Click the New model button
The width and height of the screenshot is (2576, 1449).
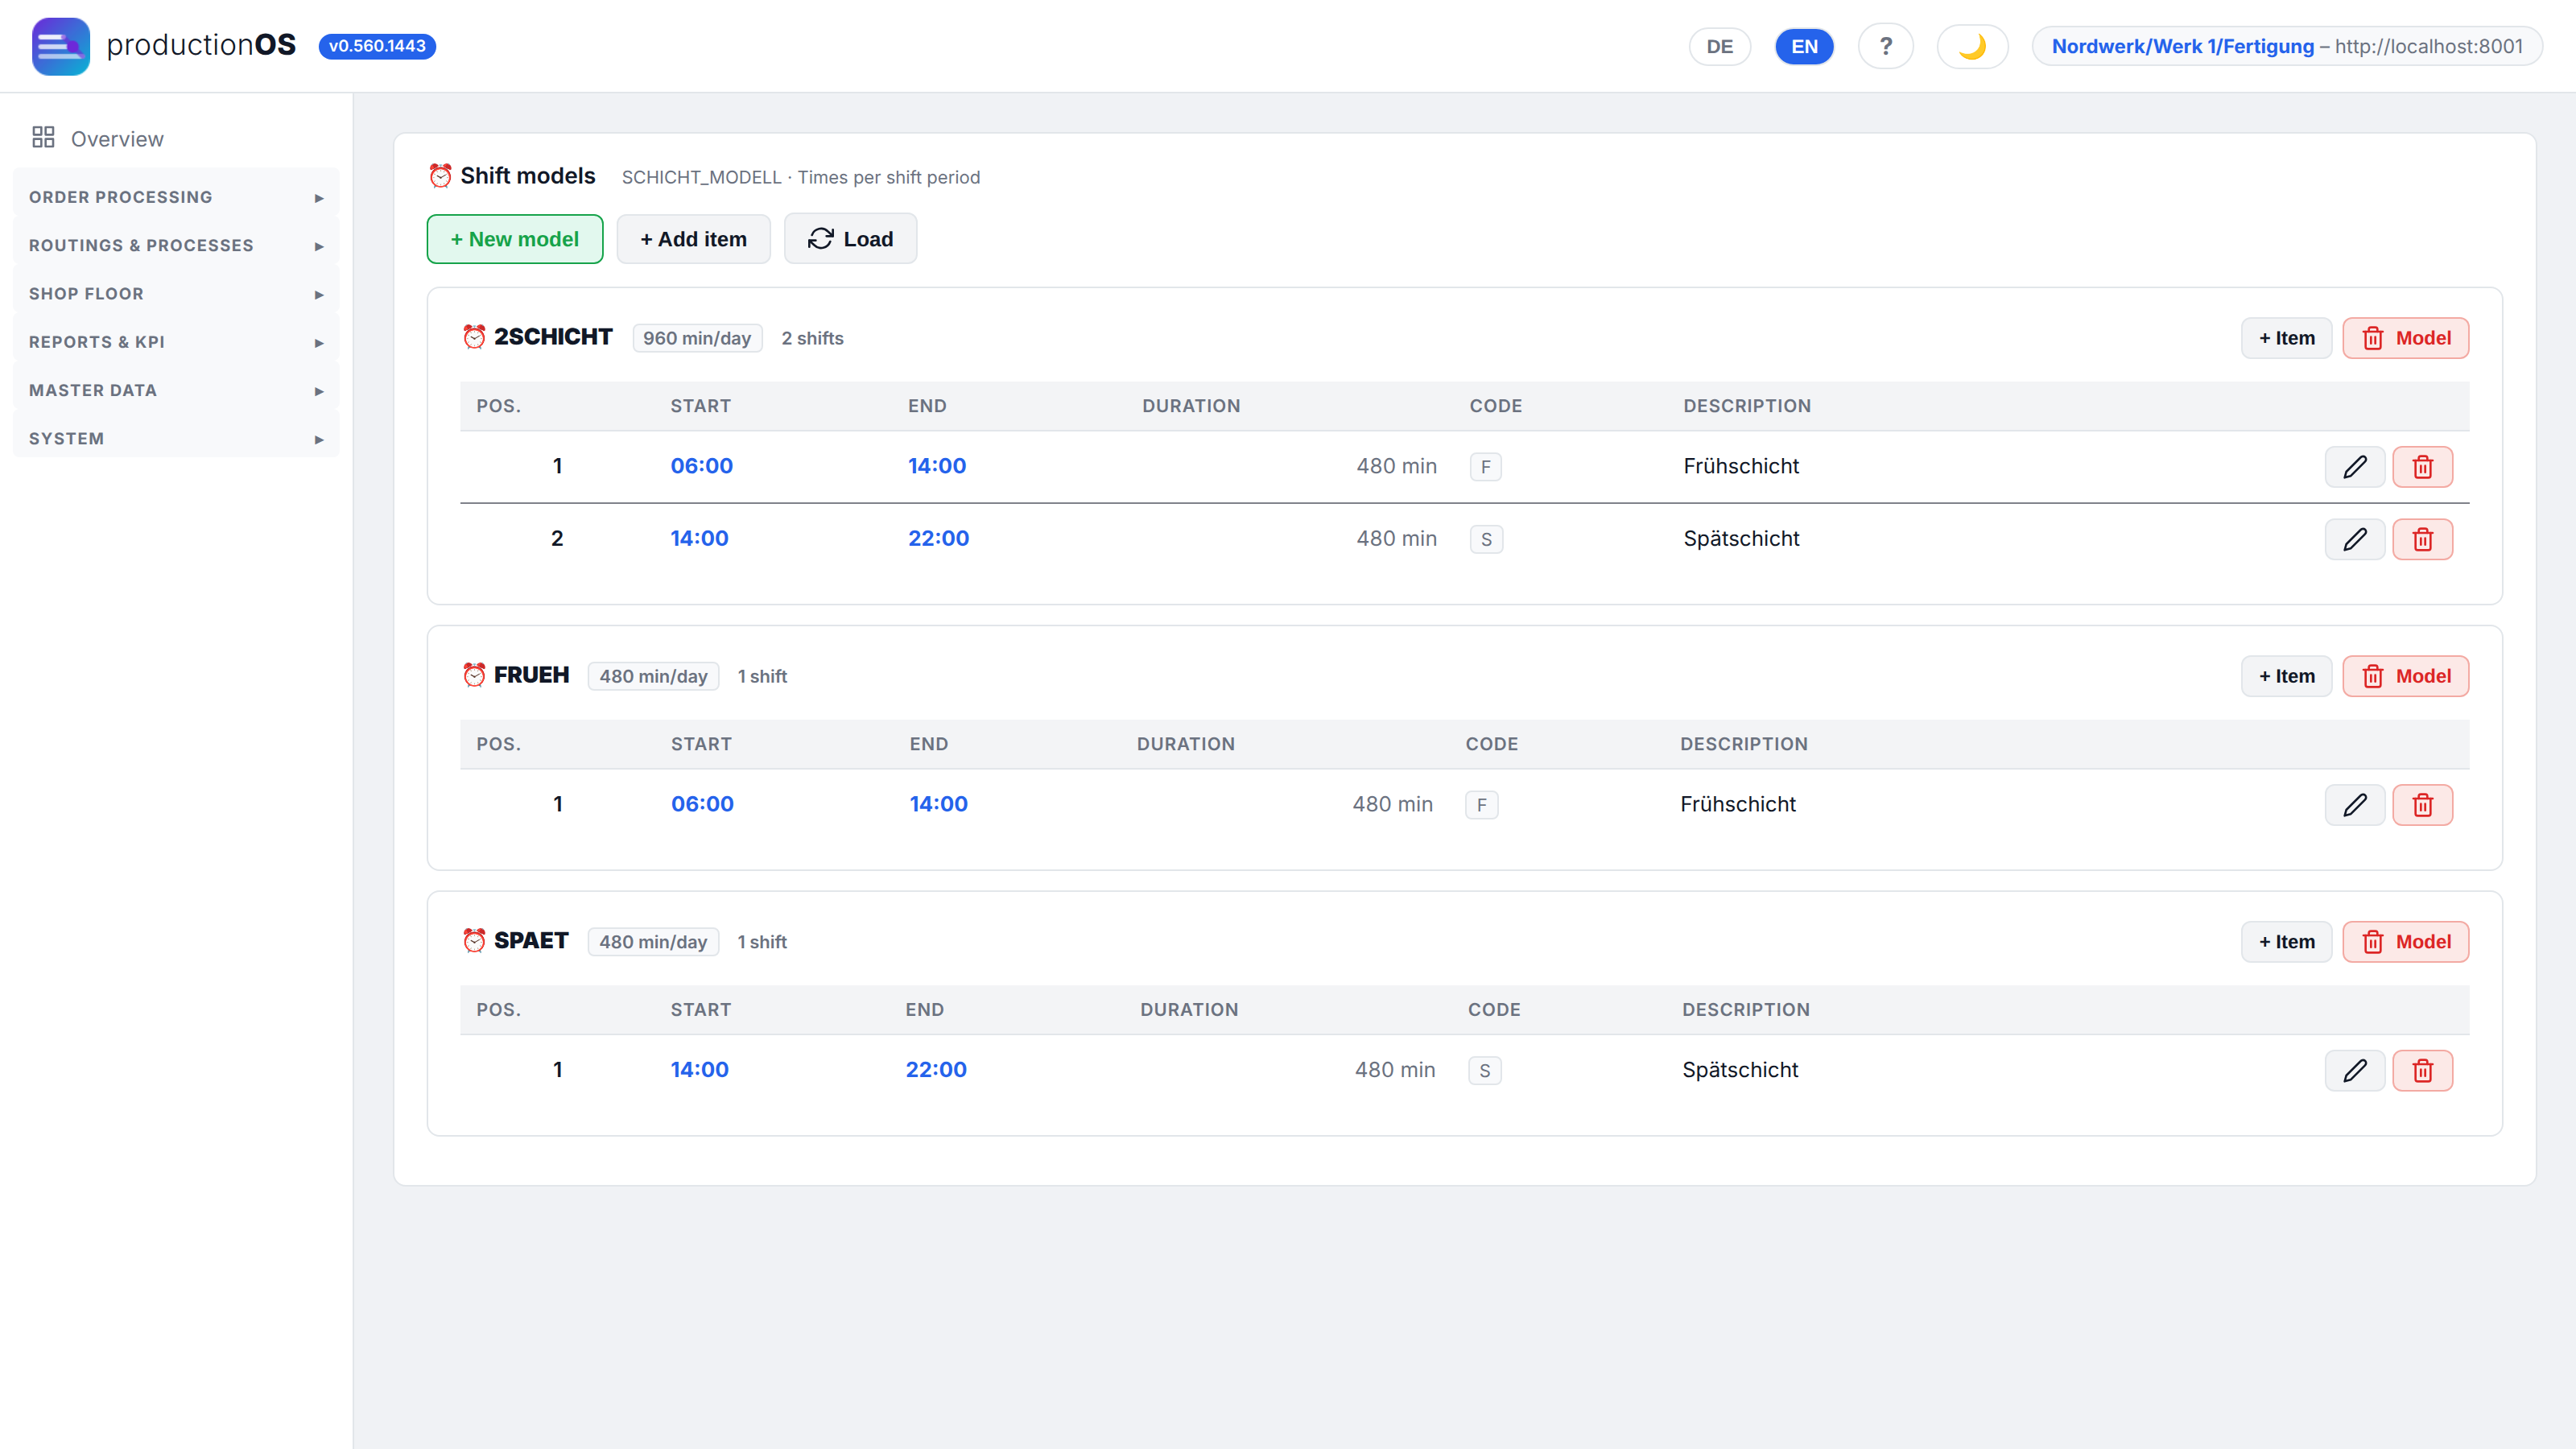pyautogui.click(x=514, y=239)
